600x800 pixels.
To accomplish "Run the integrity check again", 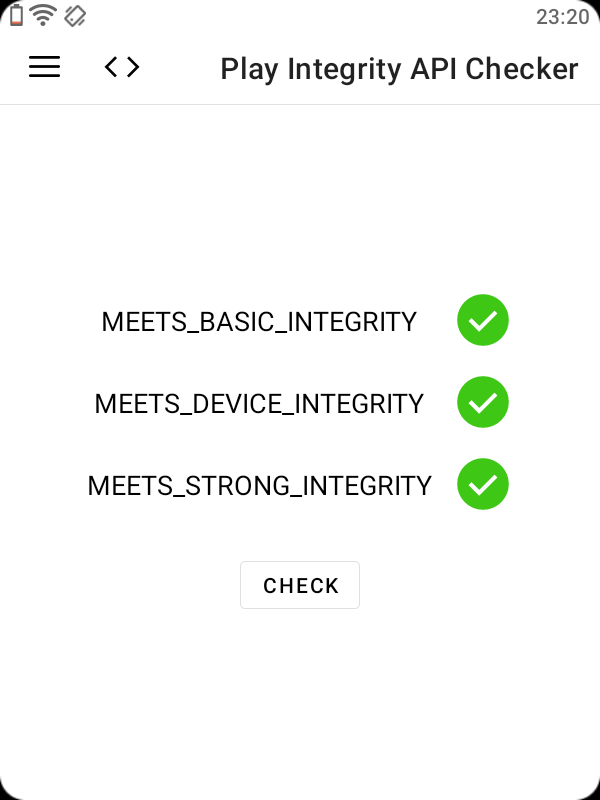I will click(x=300, y=585).
